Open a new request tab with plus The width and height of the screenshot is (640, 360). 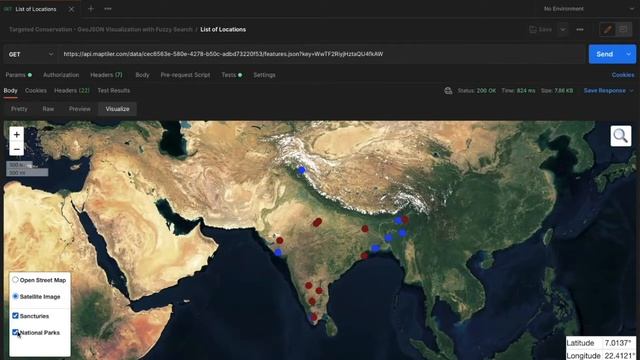click(91, 9)
